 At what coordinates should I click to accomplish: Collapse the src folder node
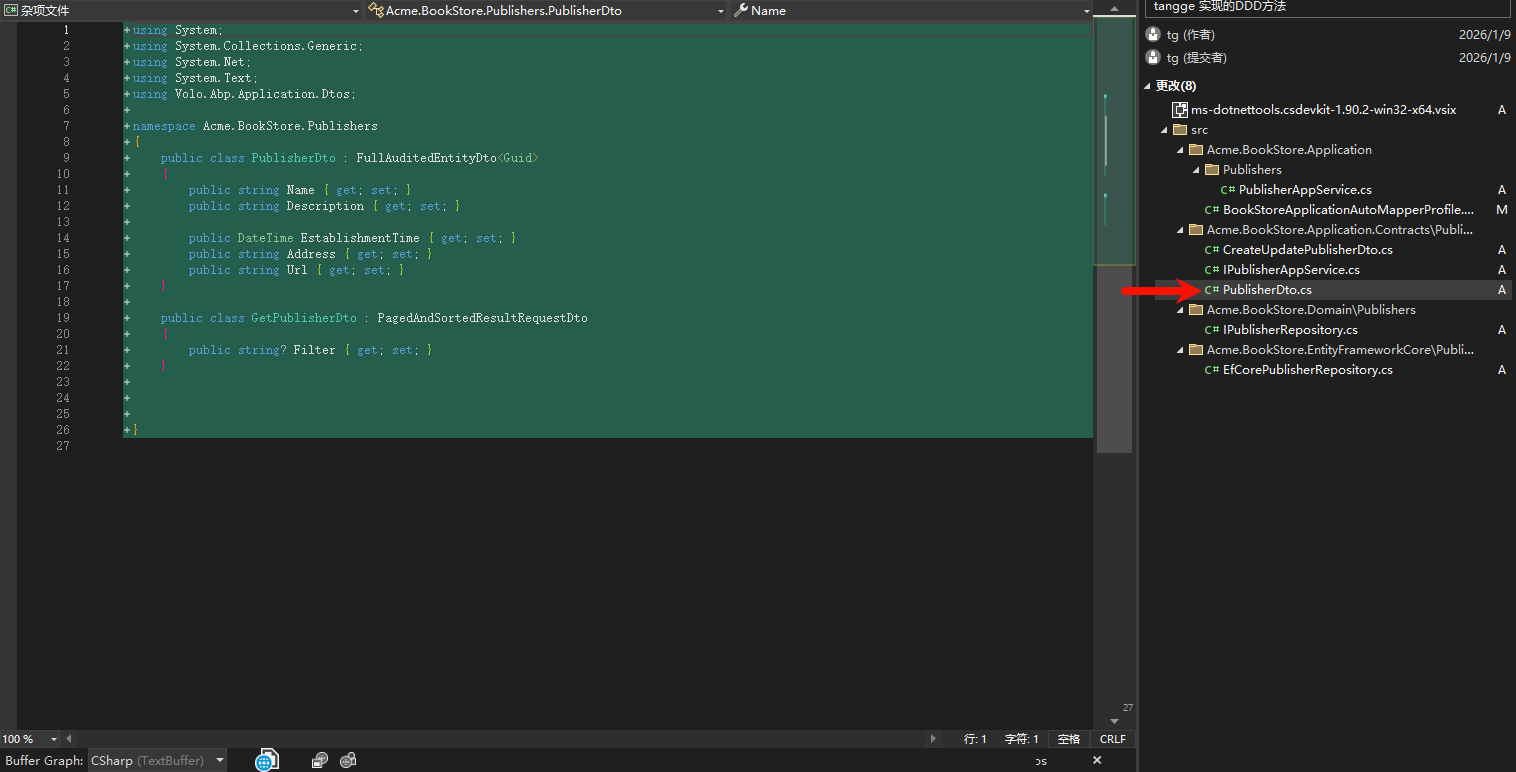click(1164, 130)
